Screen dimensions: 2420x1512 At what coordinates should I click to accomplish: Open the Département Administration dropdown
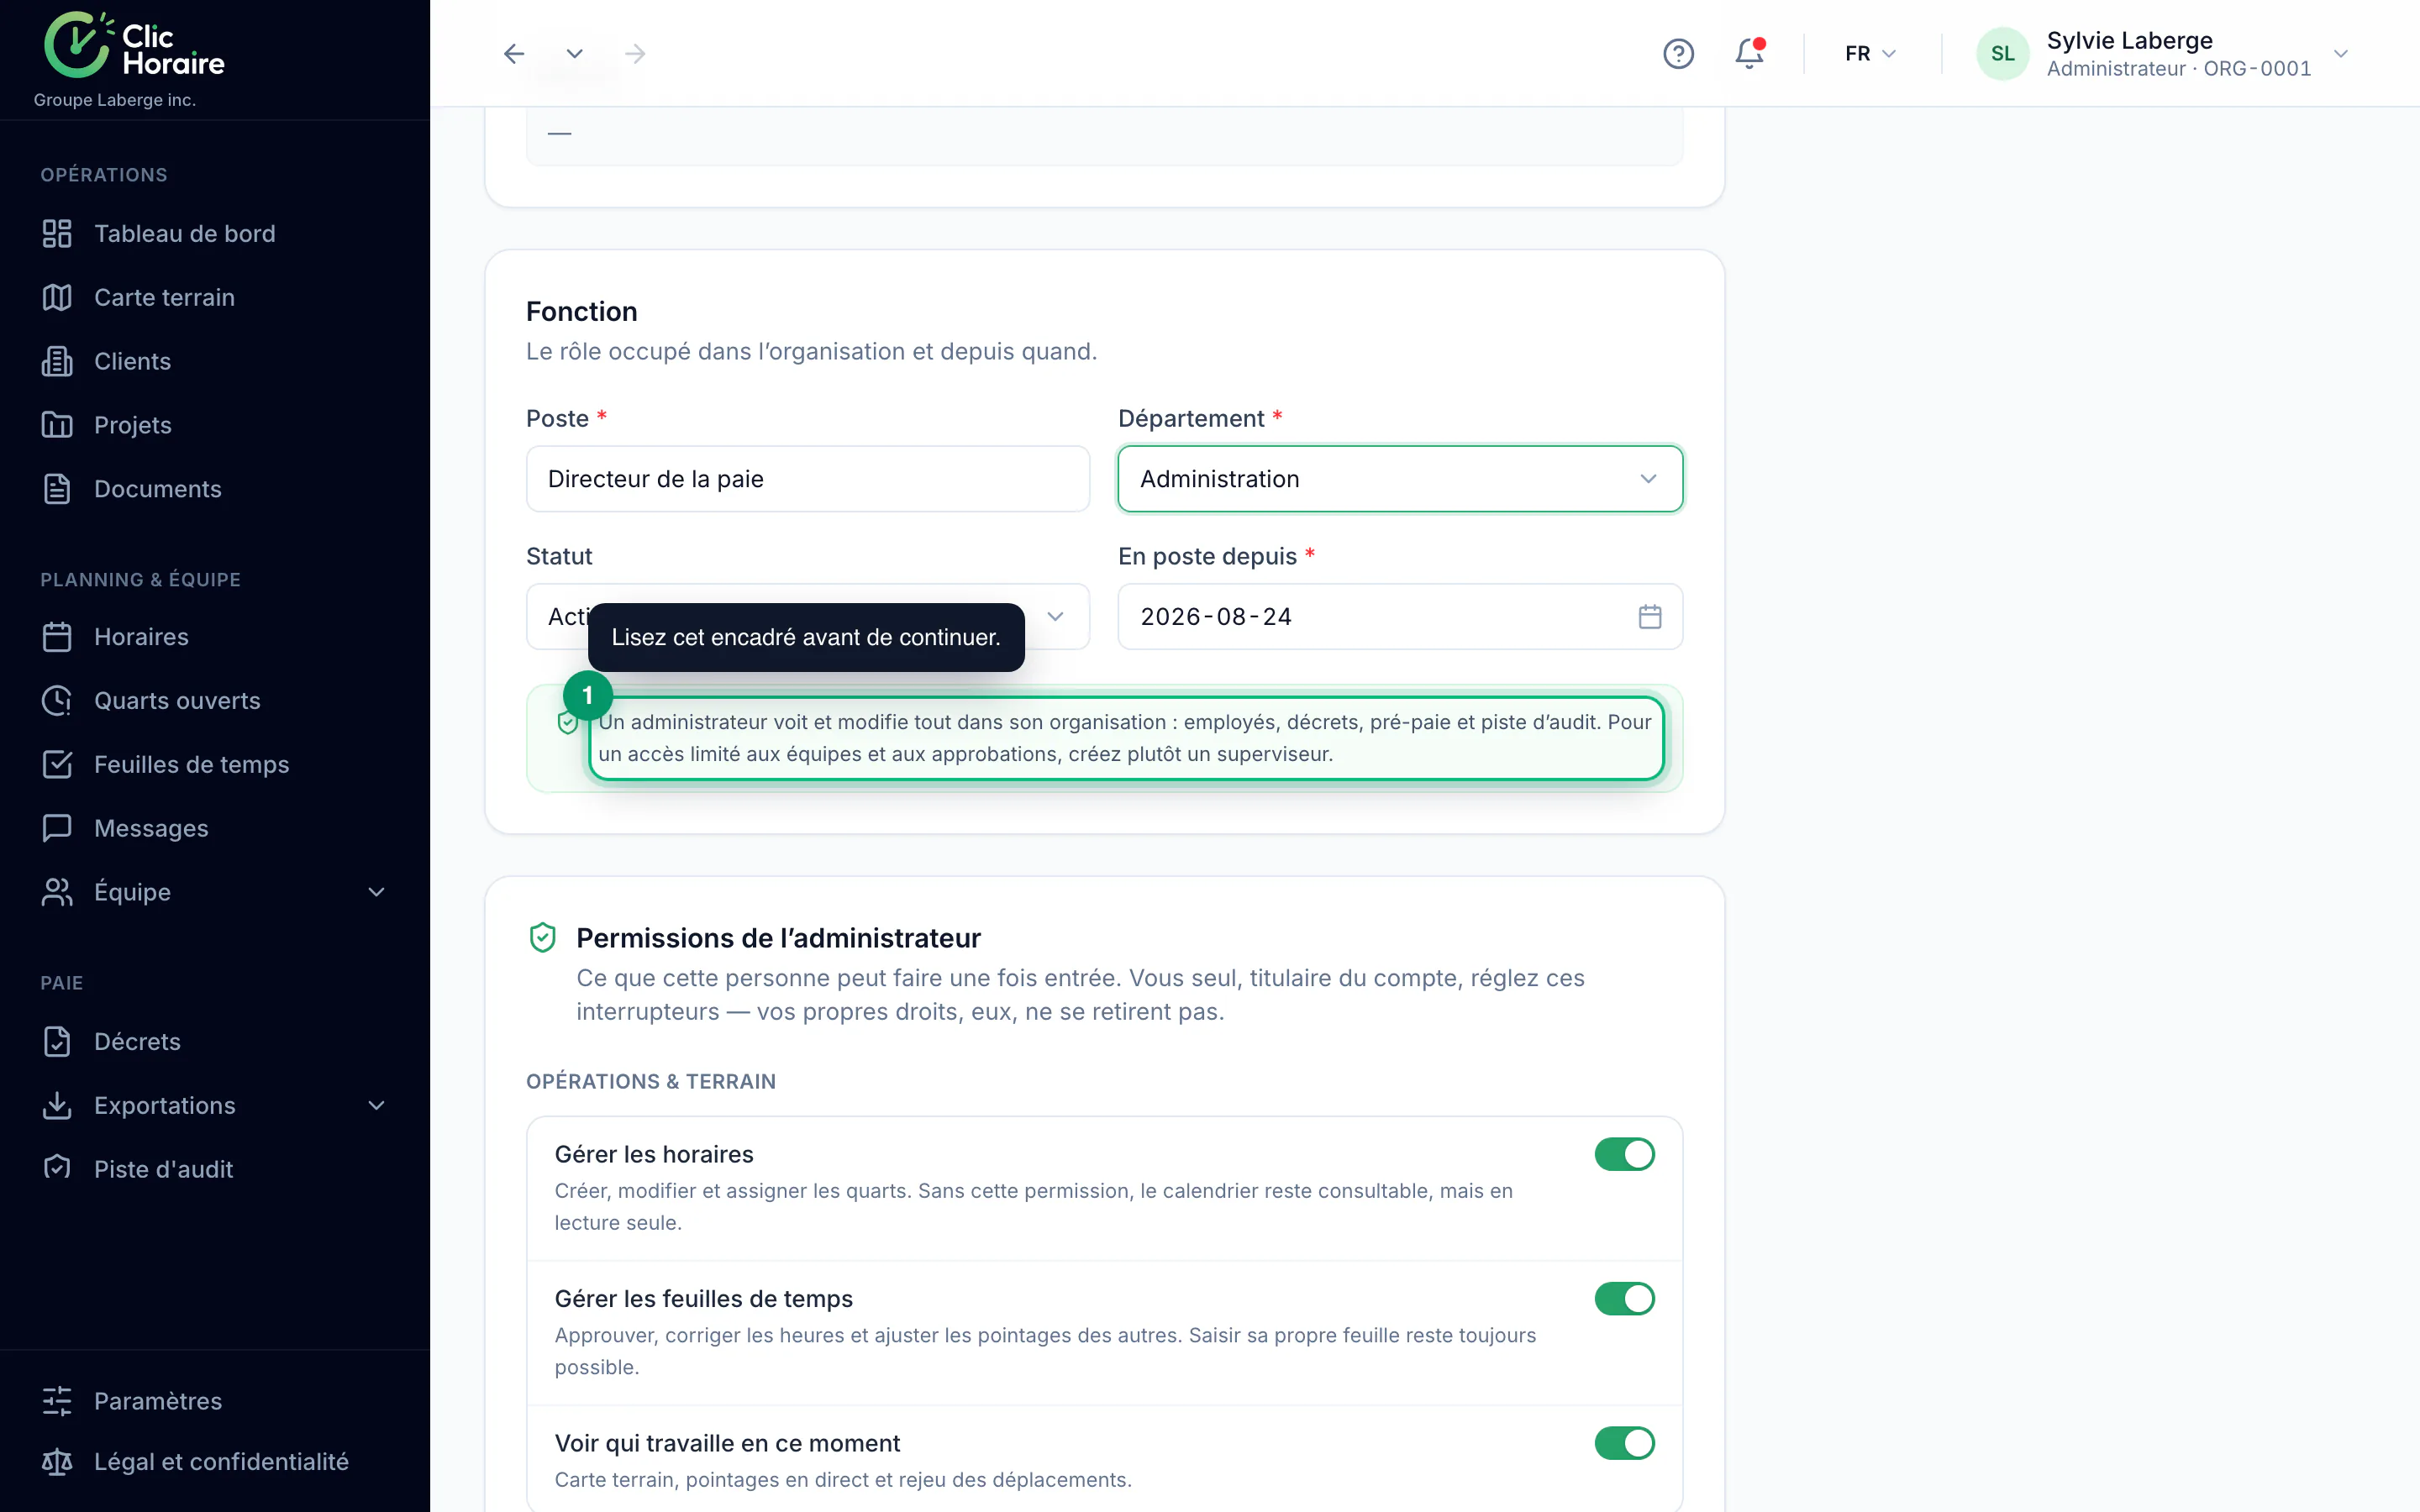(1400, 479)
